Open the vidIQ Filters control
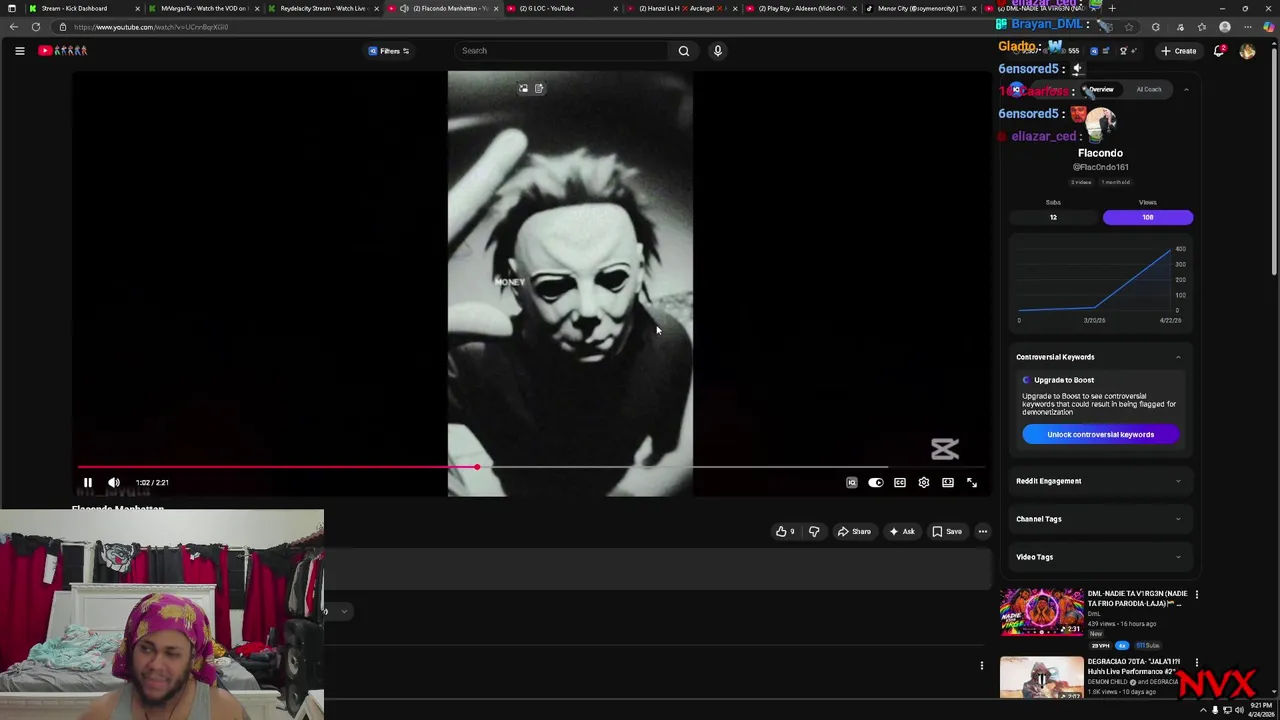 pyautogui.click(x=389, y=51)
